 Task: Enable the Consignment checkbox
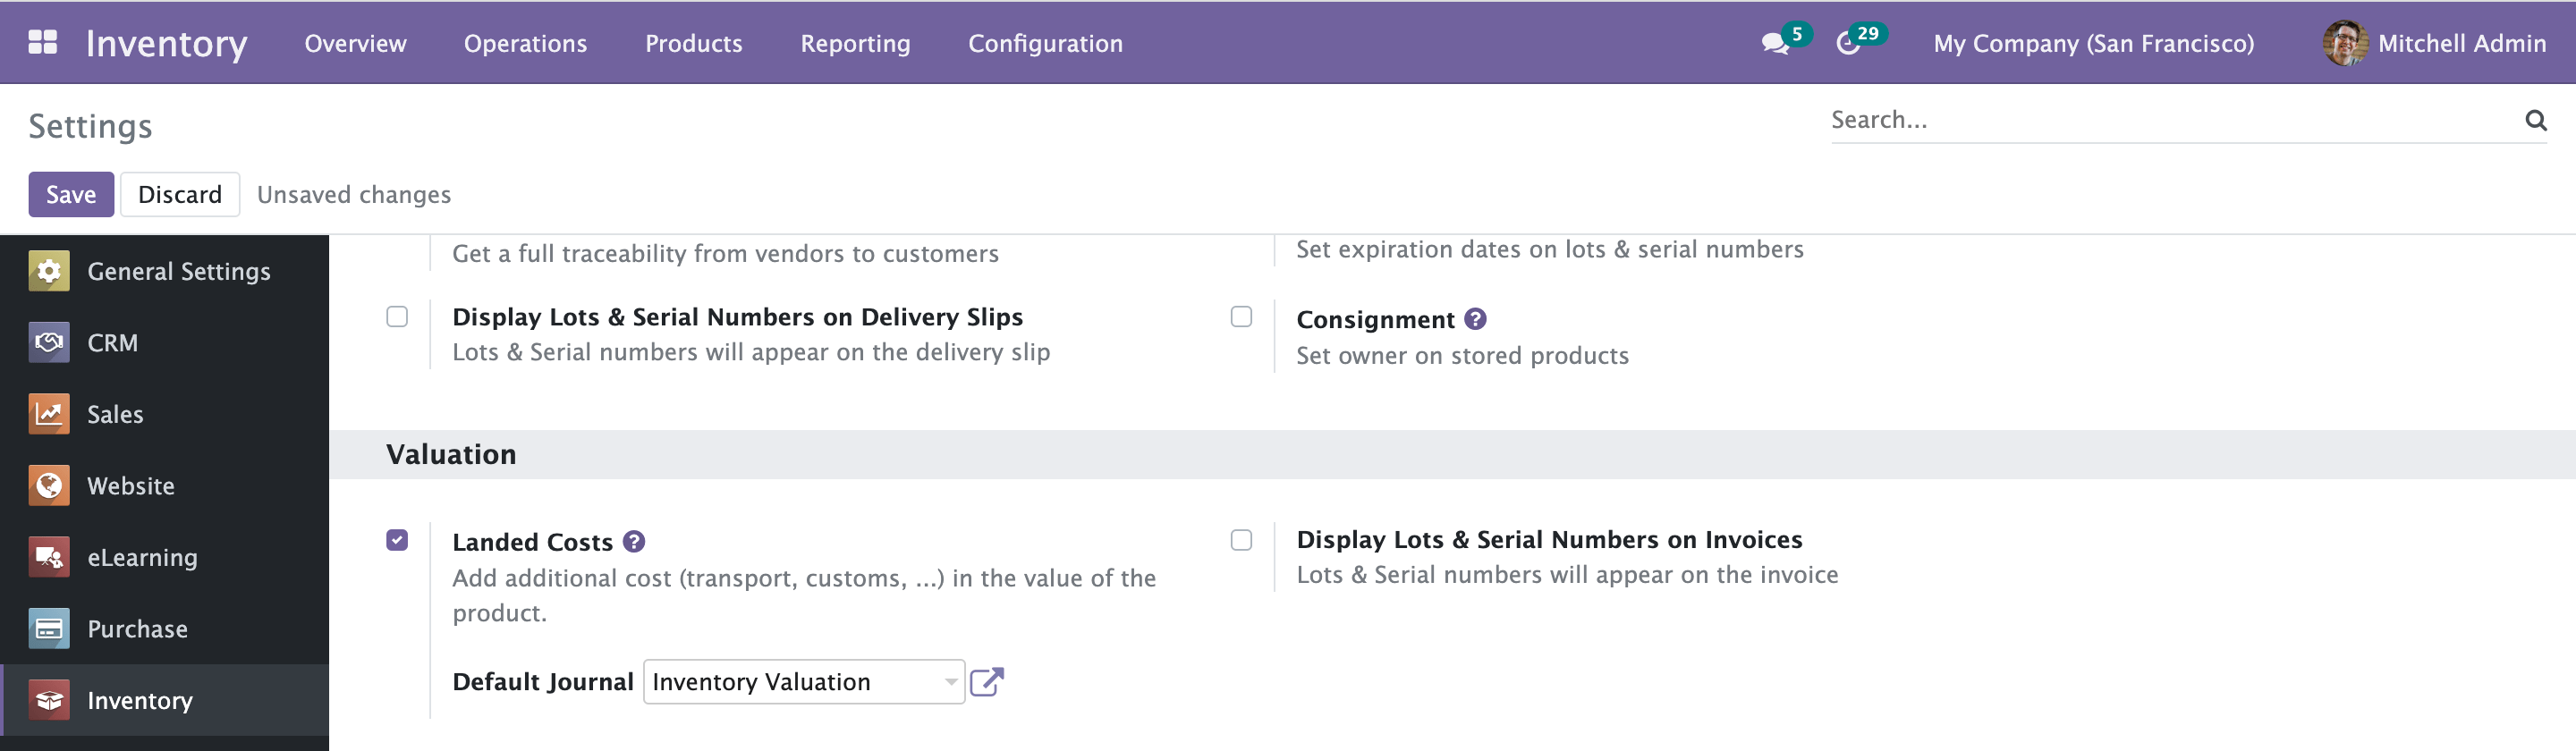[x=1241, y=317]
